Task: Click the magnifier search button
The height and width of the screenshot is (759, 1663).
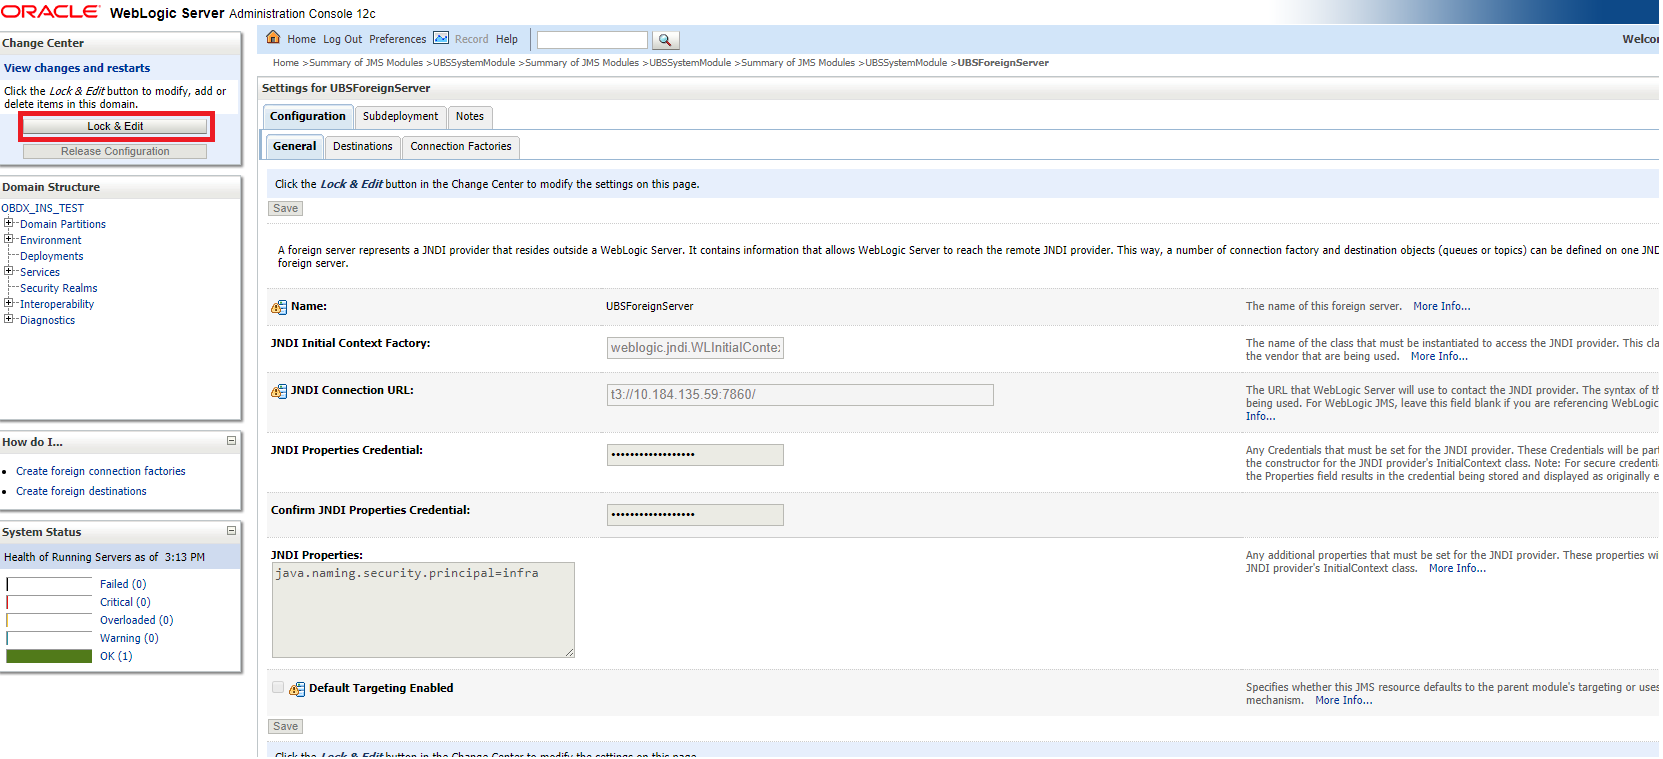Action: tap(665, 40)
